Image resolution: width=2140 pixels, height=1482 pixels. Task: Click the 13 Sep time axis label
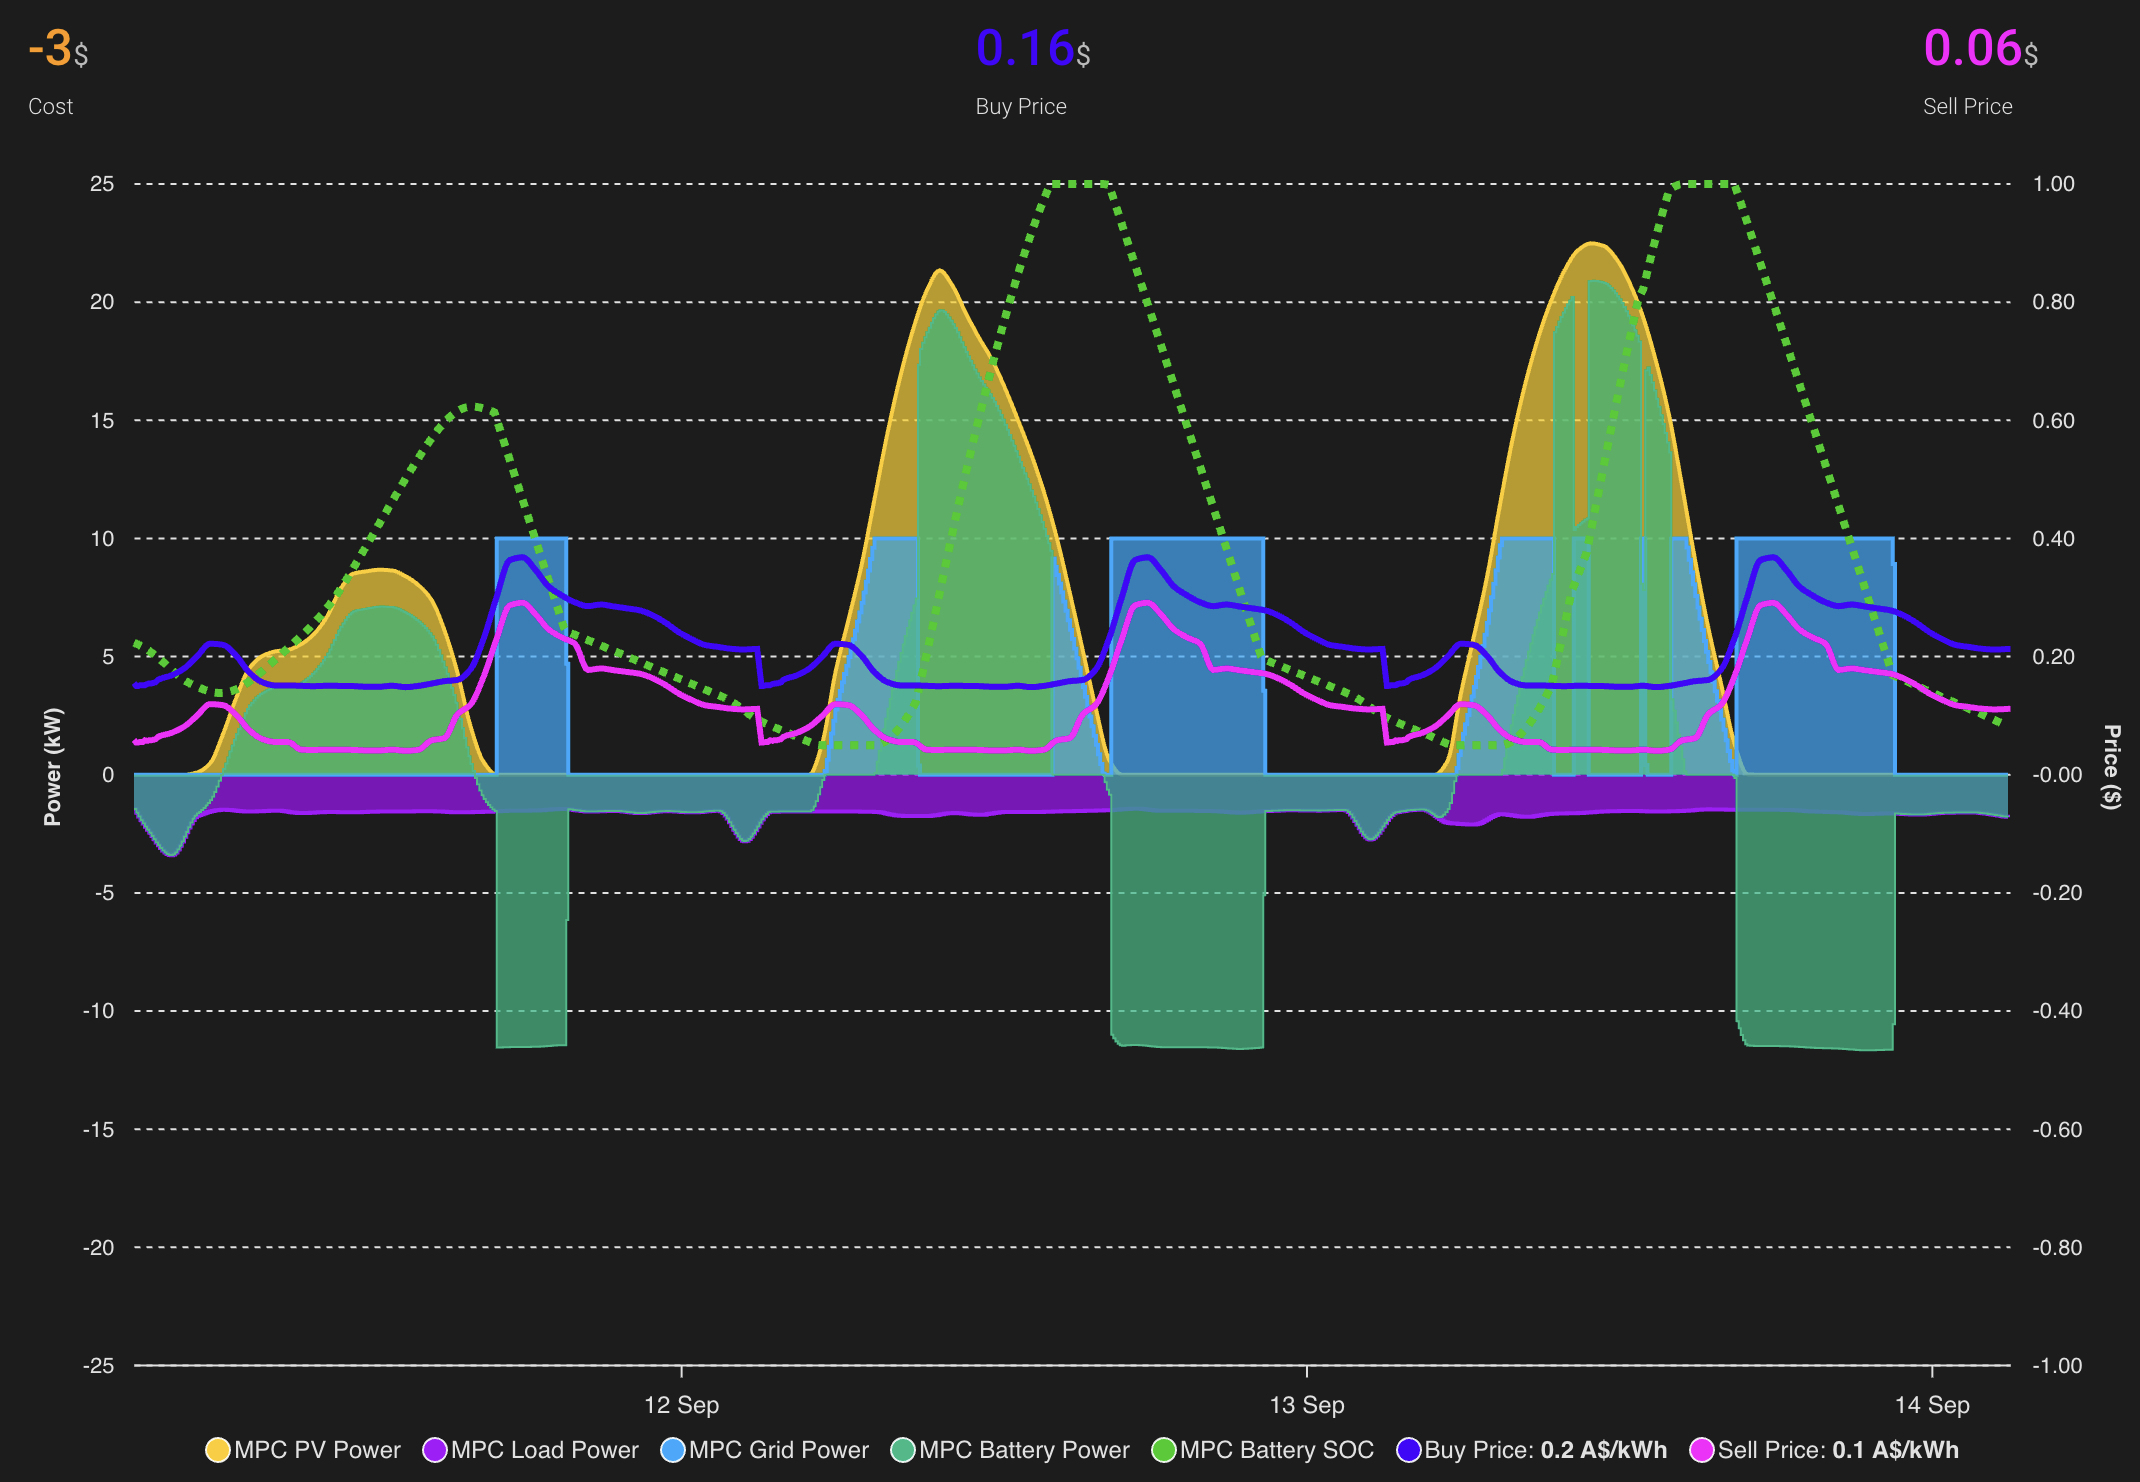click(x=1306, y=1405)
